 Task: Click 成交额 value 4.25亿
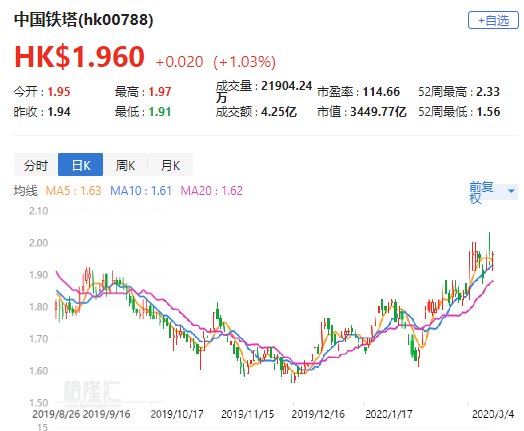coord(279,112)
